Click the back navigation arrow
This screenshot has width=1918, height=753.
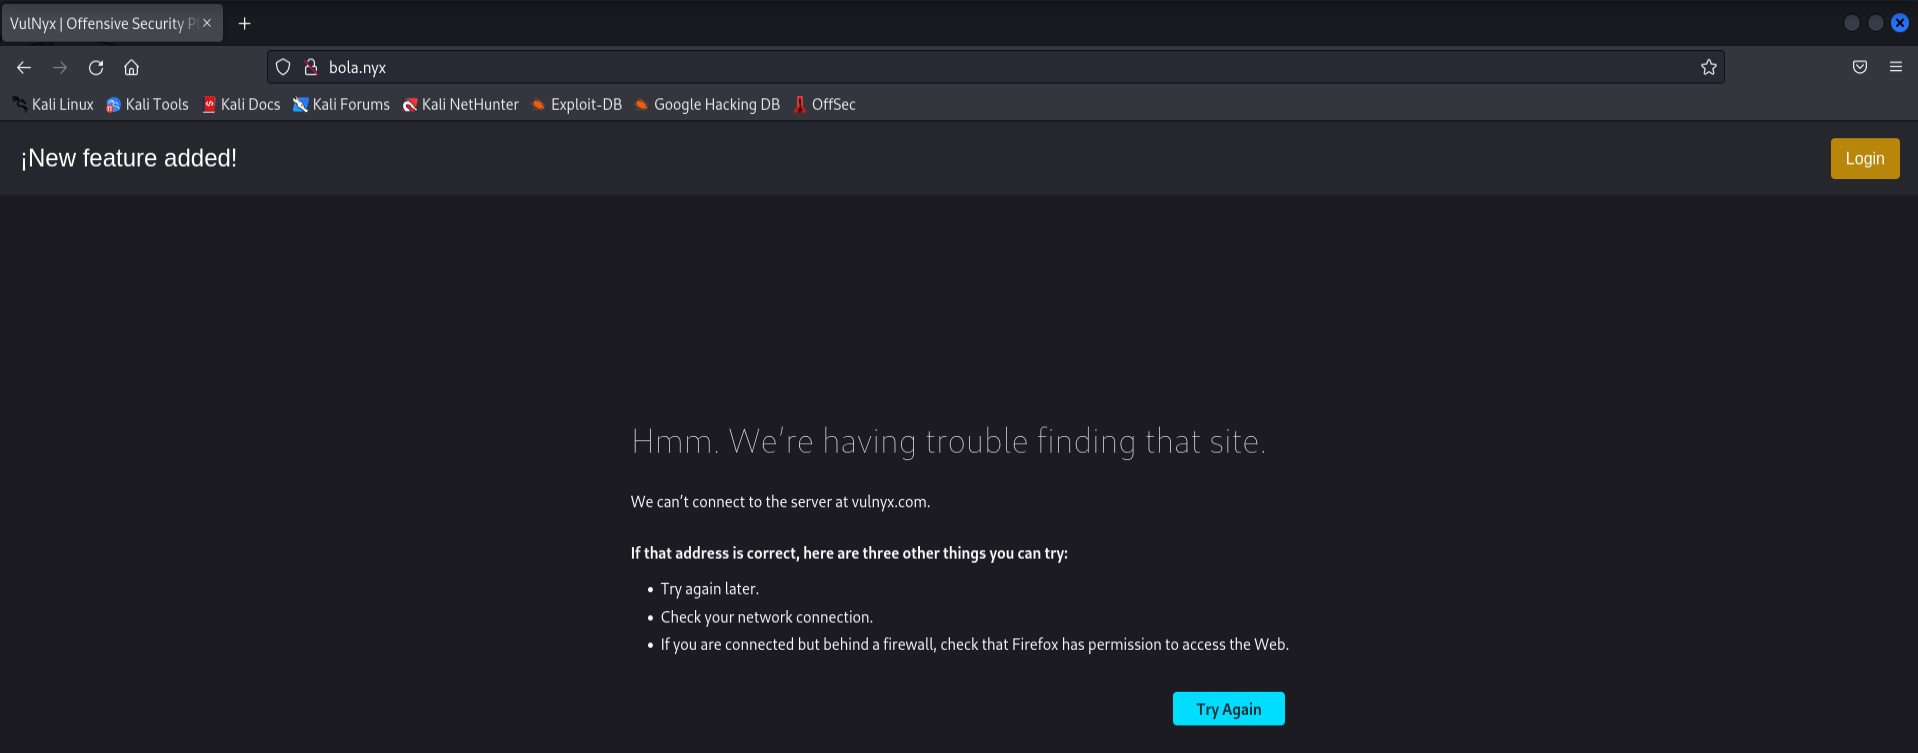tap(24, 67)
